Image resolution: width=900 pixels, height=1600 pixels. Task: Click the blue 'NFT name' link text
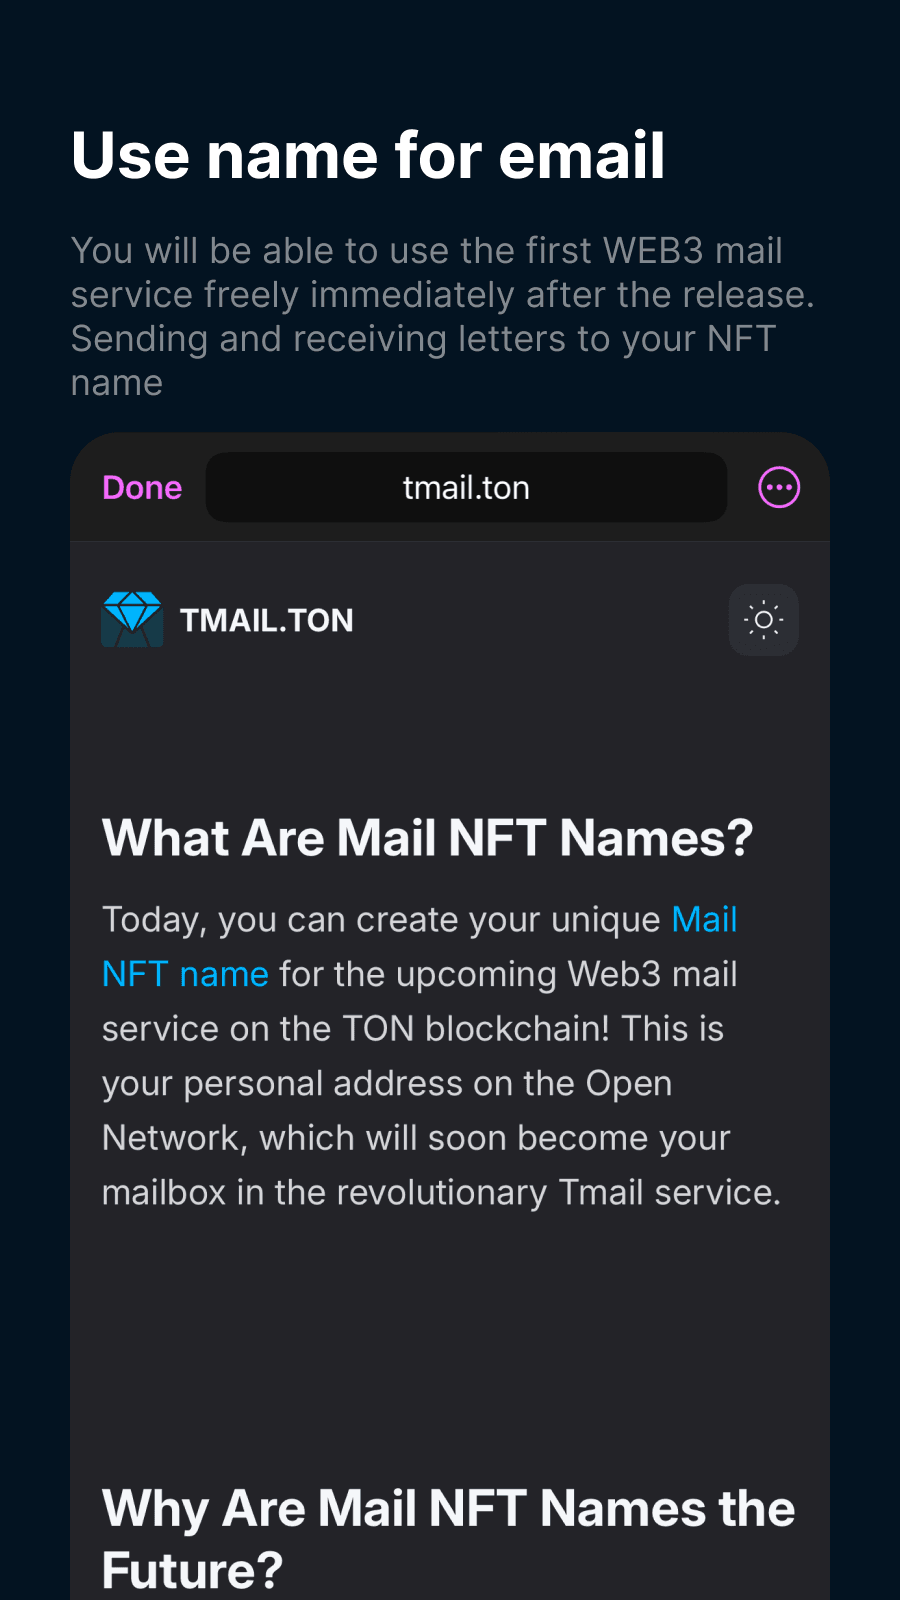coord(185,974)
